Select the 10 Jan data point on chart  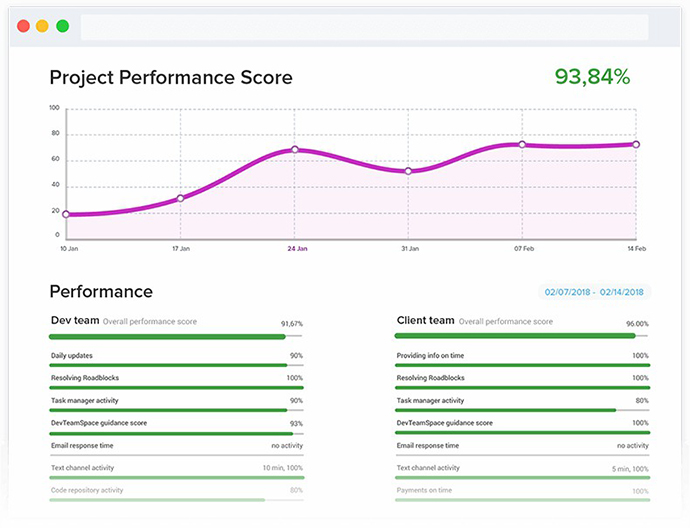66,214
